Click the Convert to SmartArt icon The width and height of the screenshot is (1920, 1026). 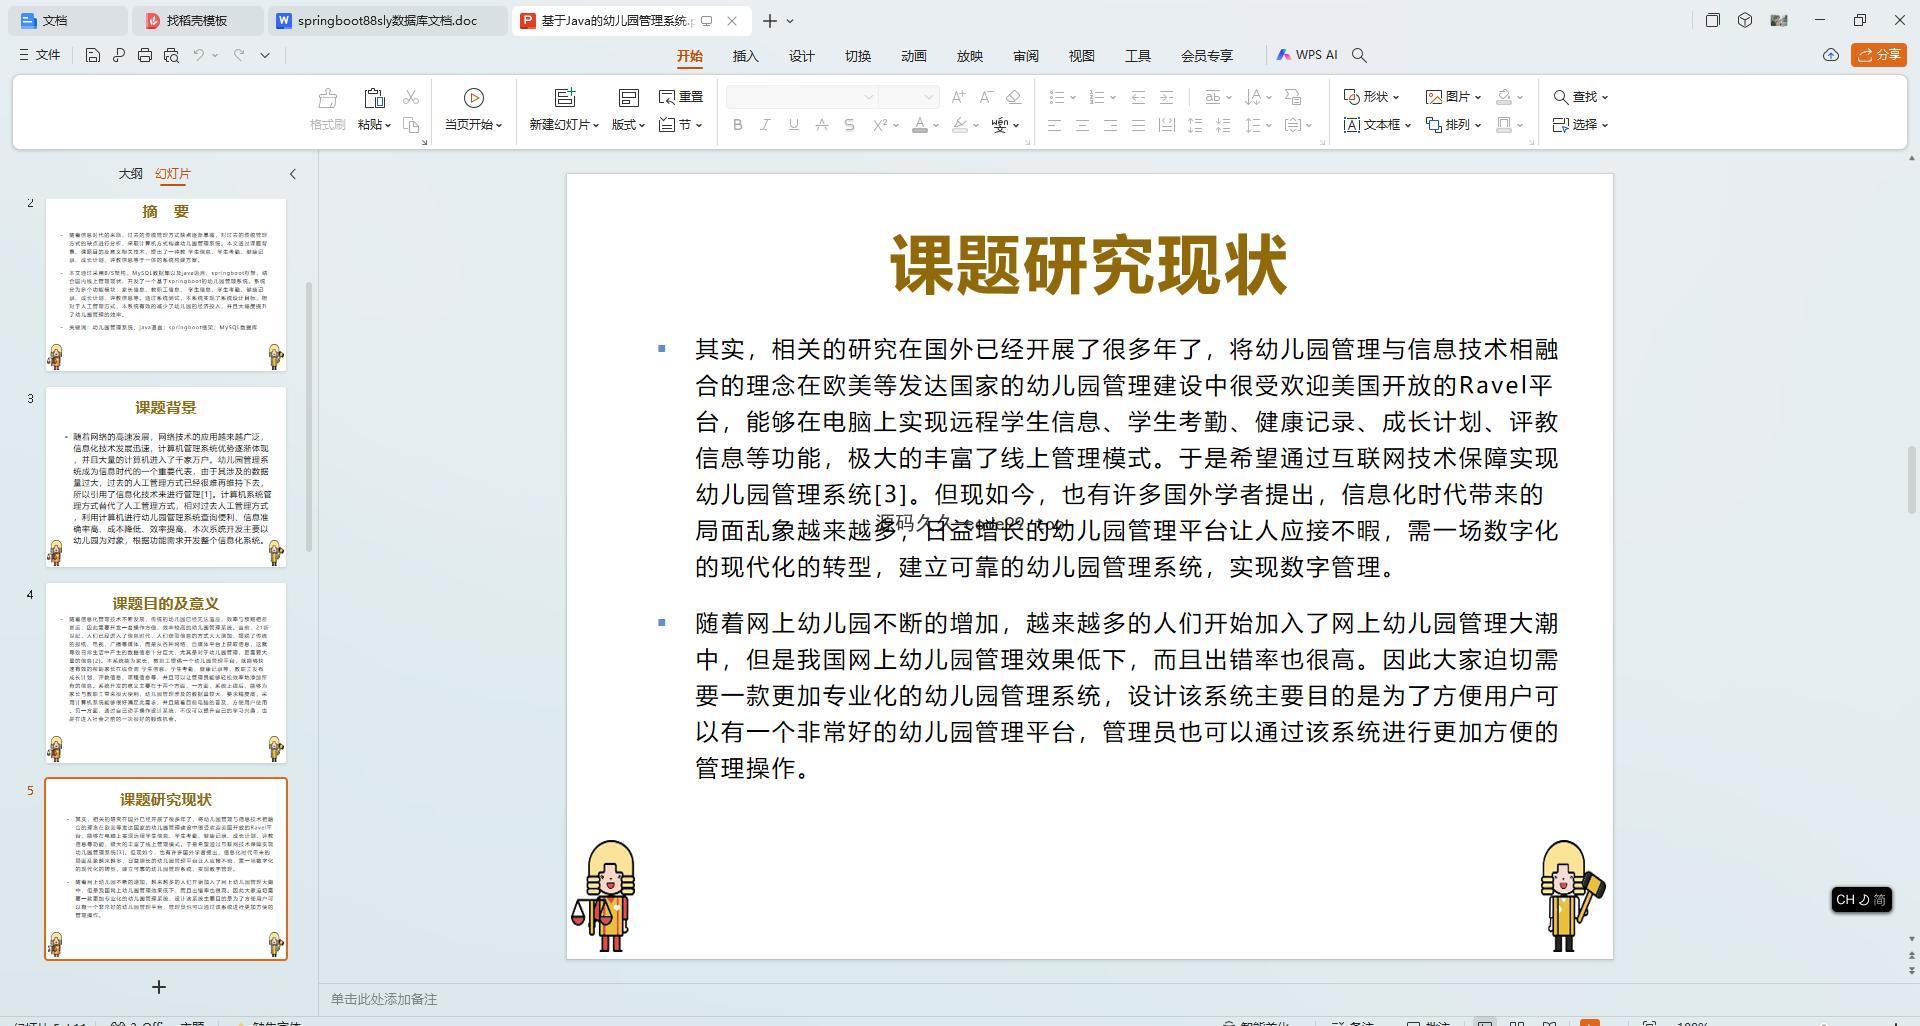pyautogui.click(x=1293, y=97)
